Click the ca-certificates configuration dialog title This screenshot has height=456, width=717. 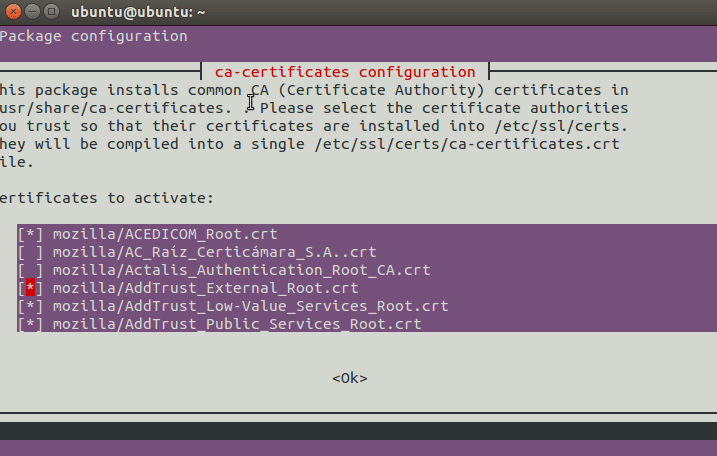pyautogui.click(x=345, y=72)
